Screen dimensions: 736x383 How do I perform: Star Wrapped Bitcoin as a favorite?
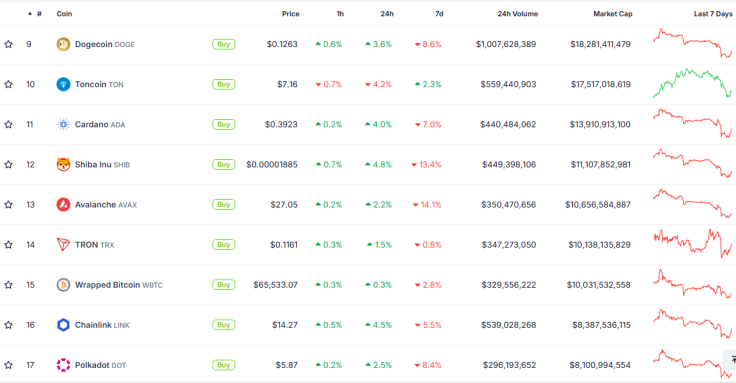[x=8, y=285]
